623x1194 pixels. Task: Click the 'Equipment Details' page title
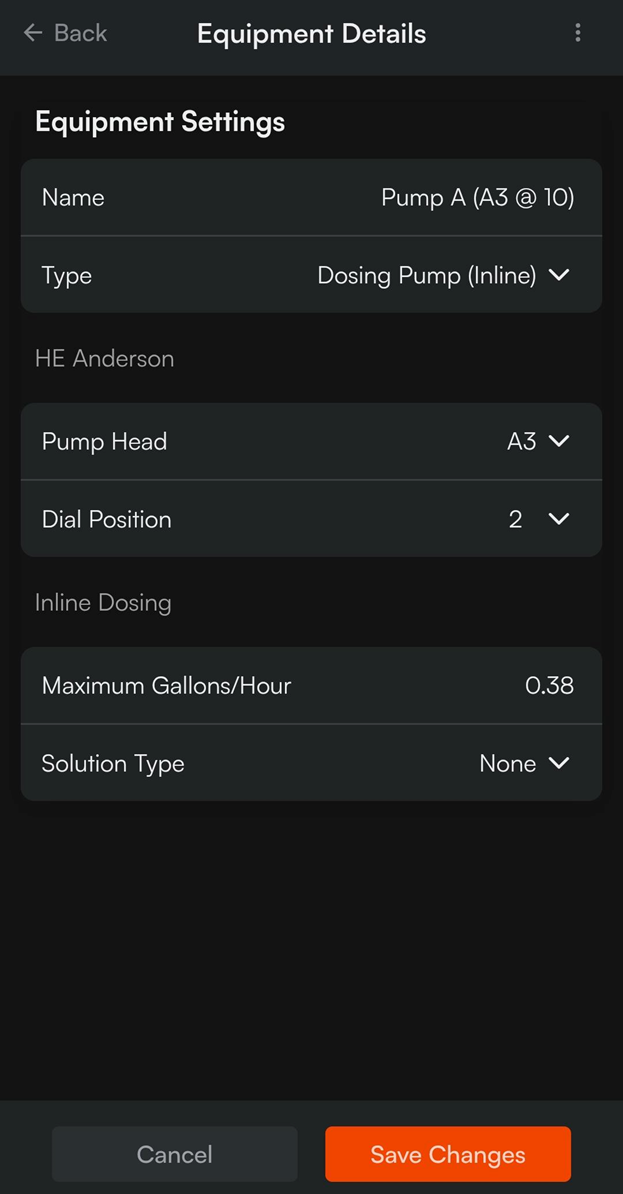point(311,33)
